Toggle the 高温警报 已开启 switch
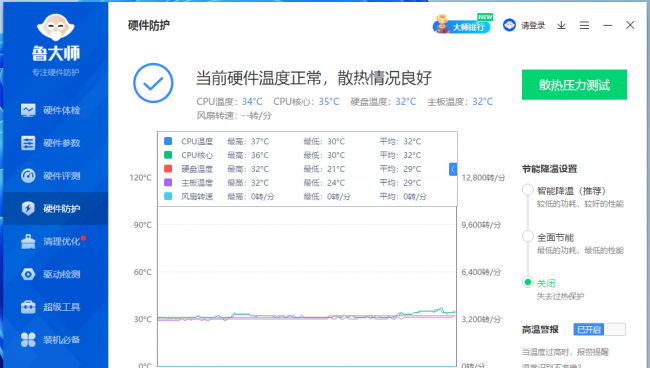 point(599,329)
